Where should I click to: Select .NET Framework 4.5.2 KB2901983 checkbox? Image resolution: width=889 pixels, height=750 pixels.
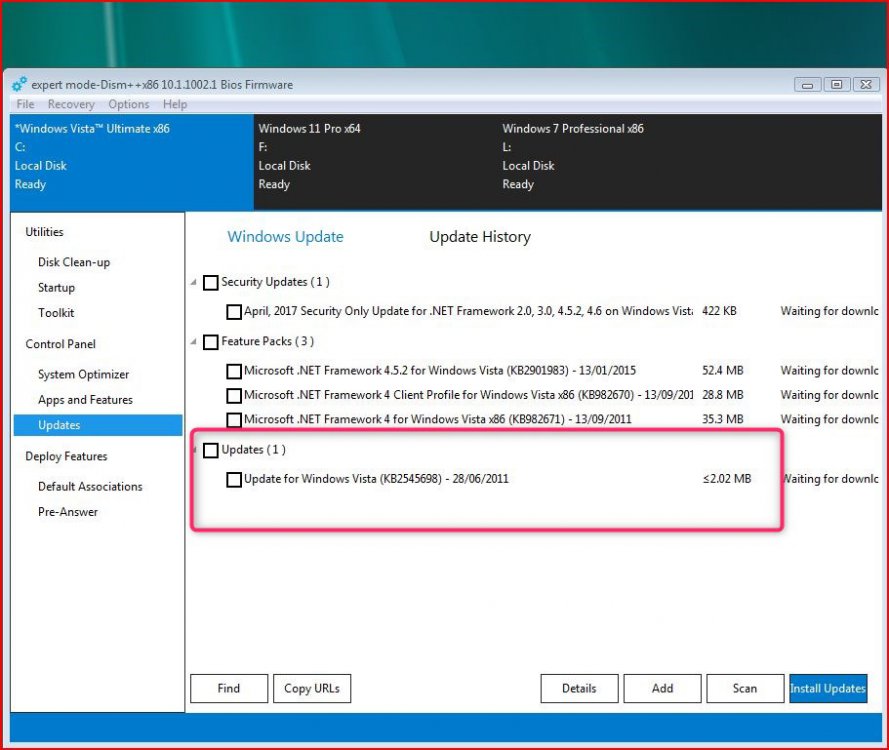234,371
